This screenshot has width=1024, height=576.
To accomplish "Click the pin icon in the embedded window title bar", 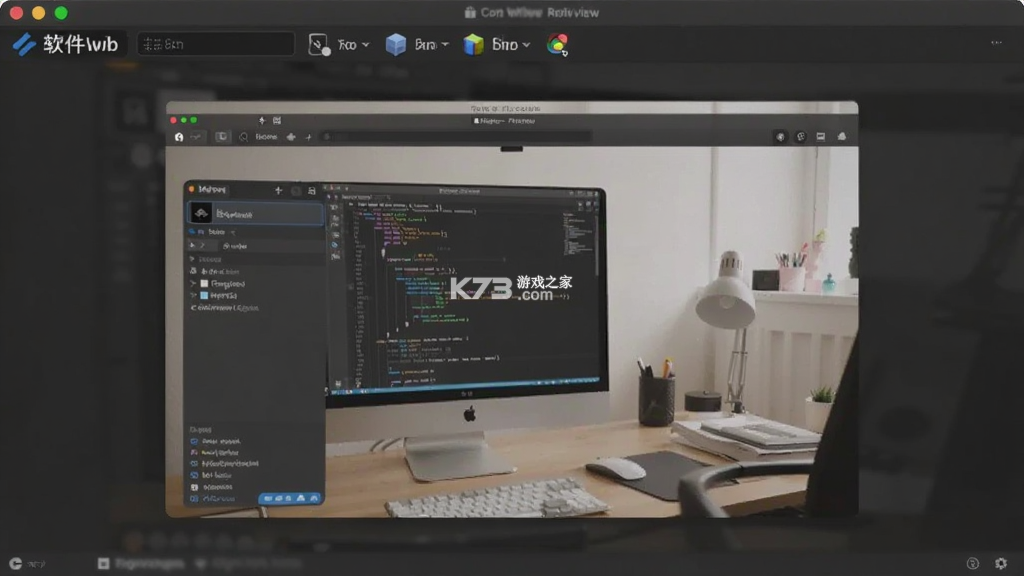I will click(262, 121).
